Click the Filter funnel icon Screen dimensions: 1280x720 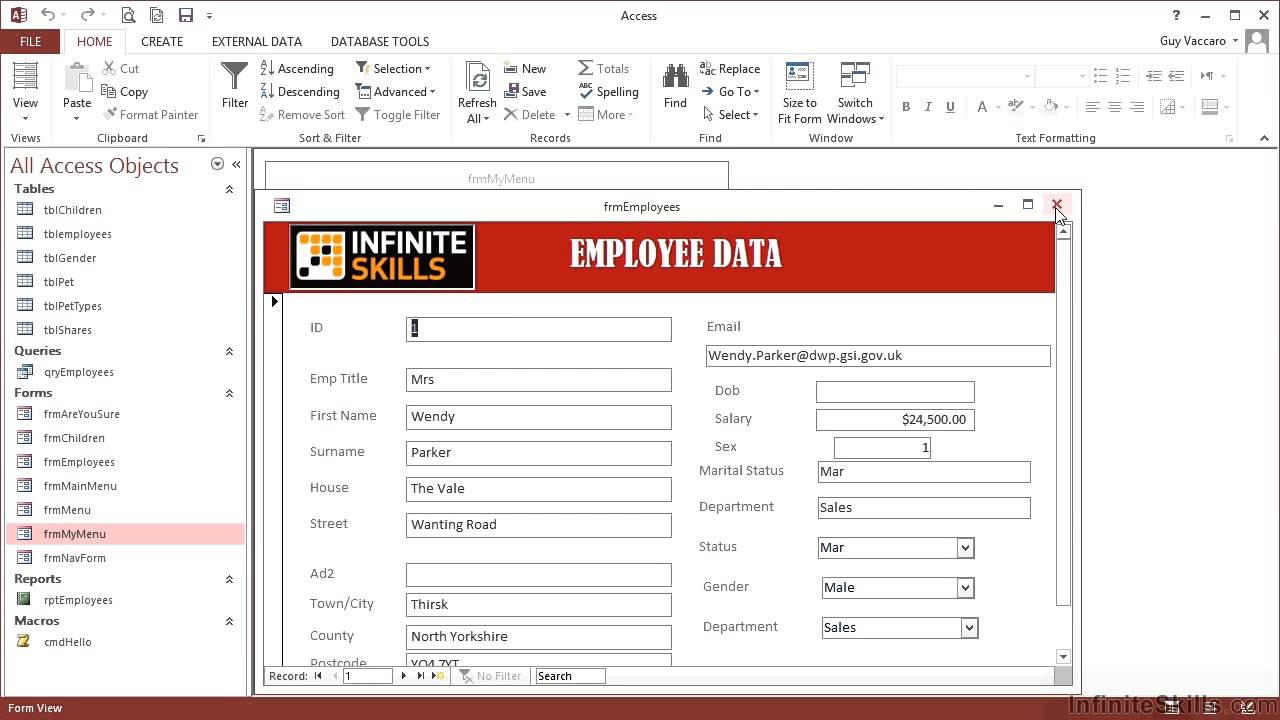(x=235, y=85)
